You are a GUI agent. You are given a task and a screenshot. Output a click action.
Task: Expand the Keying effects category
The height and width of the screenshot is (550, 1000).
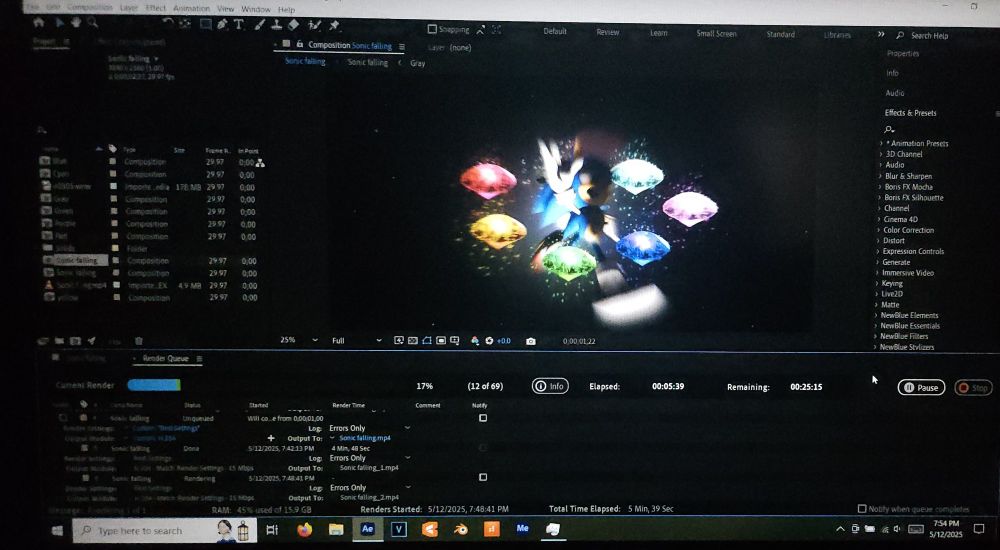pyautogui.click(x=878, y=283)
